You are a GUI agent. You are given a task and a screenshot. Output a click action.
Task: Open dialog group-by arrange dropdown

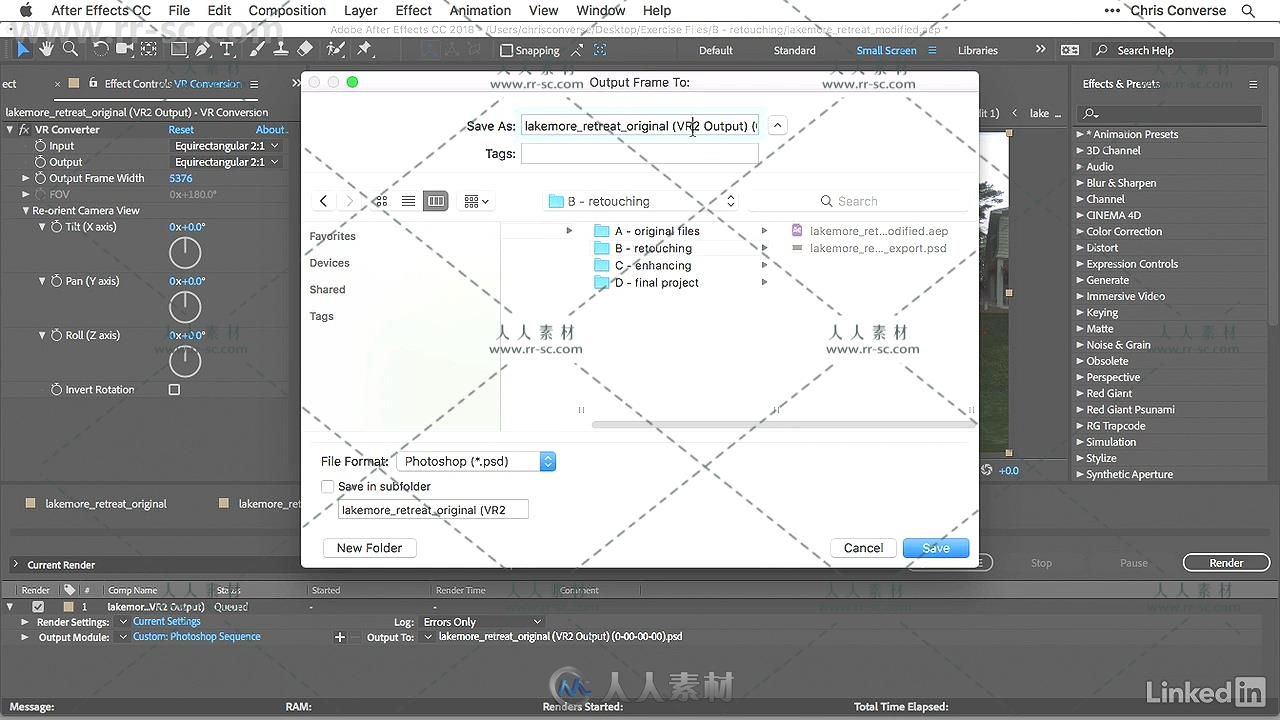point(477,201)
